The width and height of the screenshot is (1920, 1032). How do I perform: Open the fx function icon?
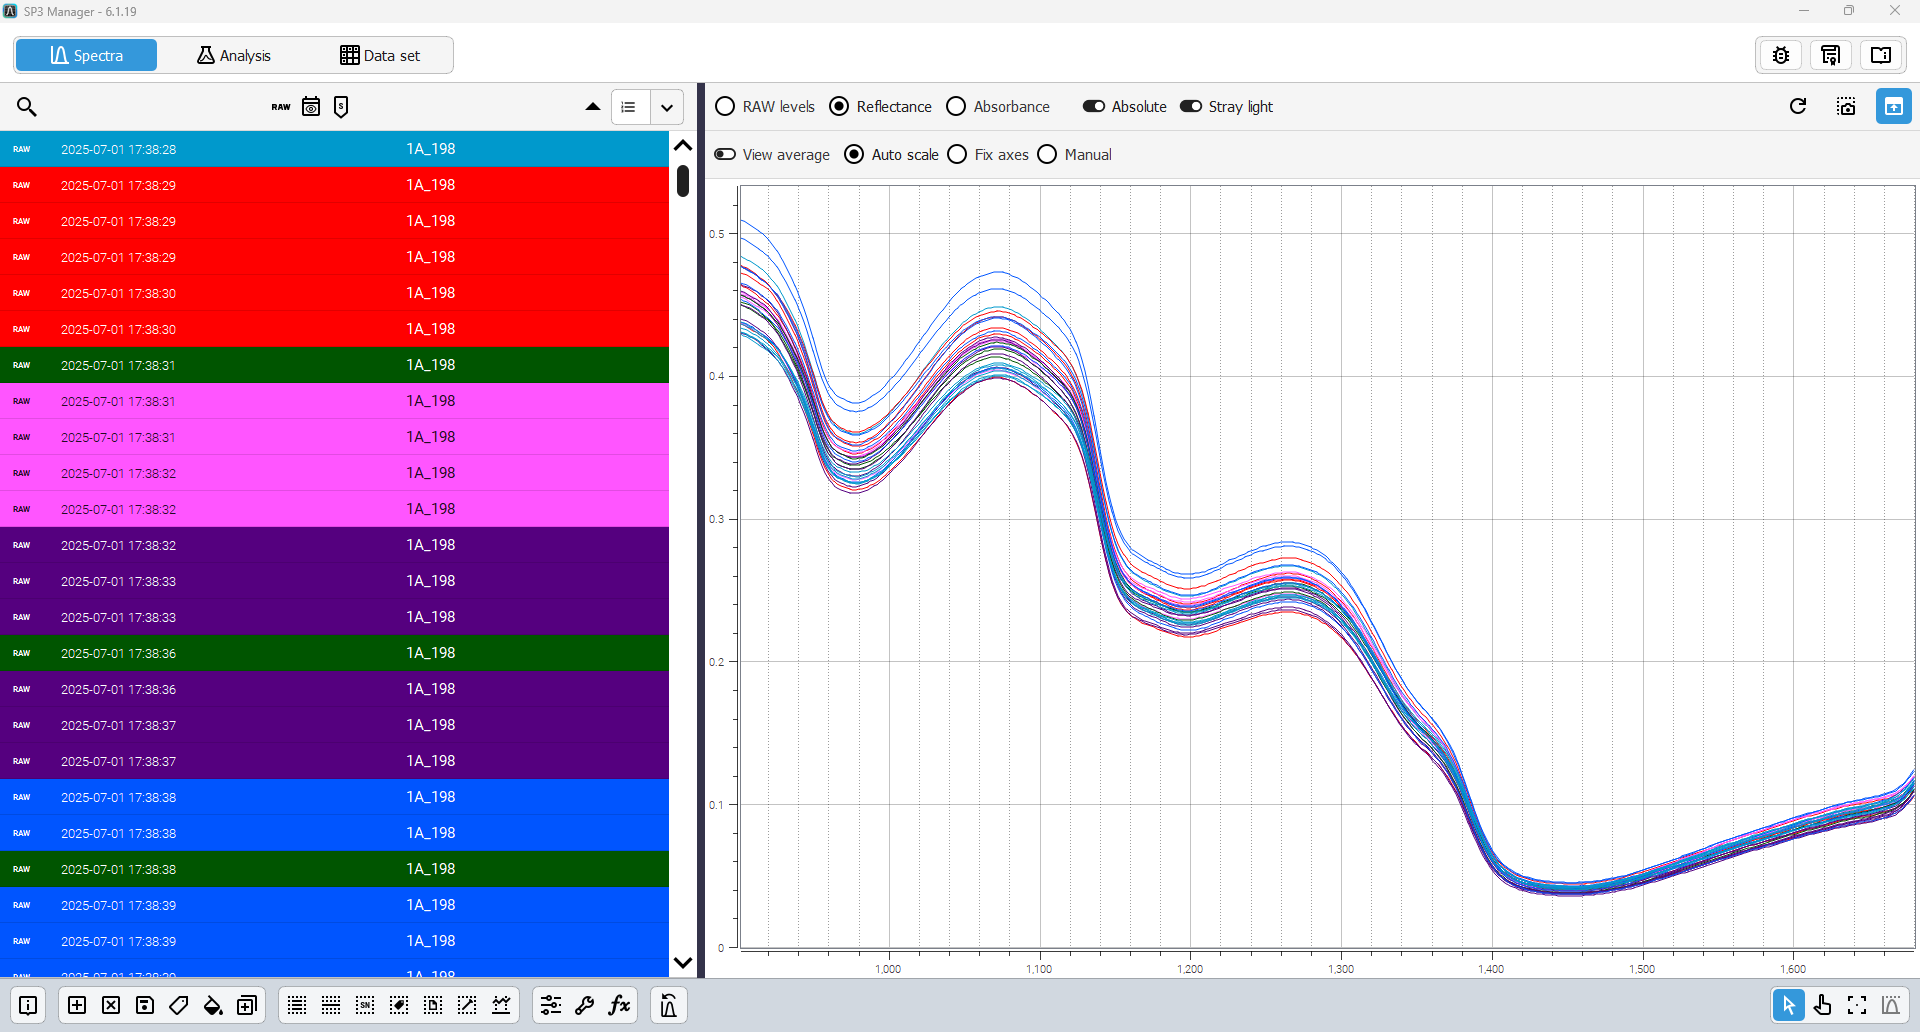tap(619, 1005)
